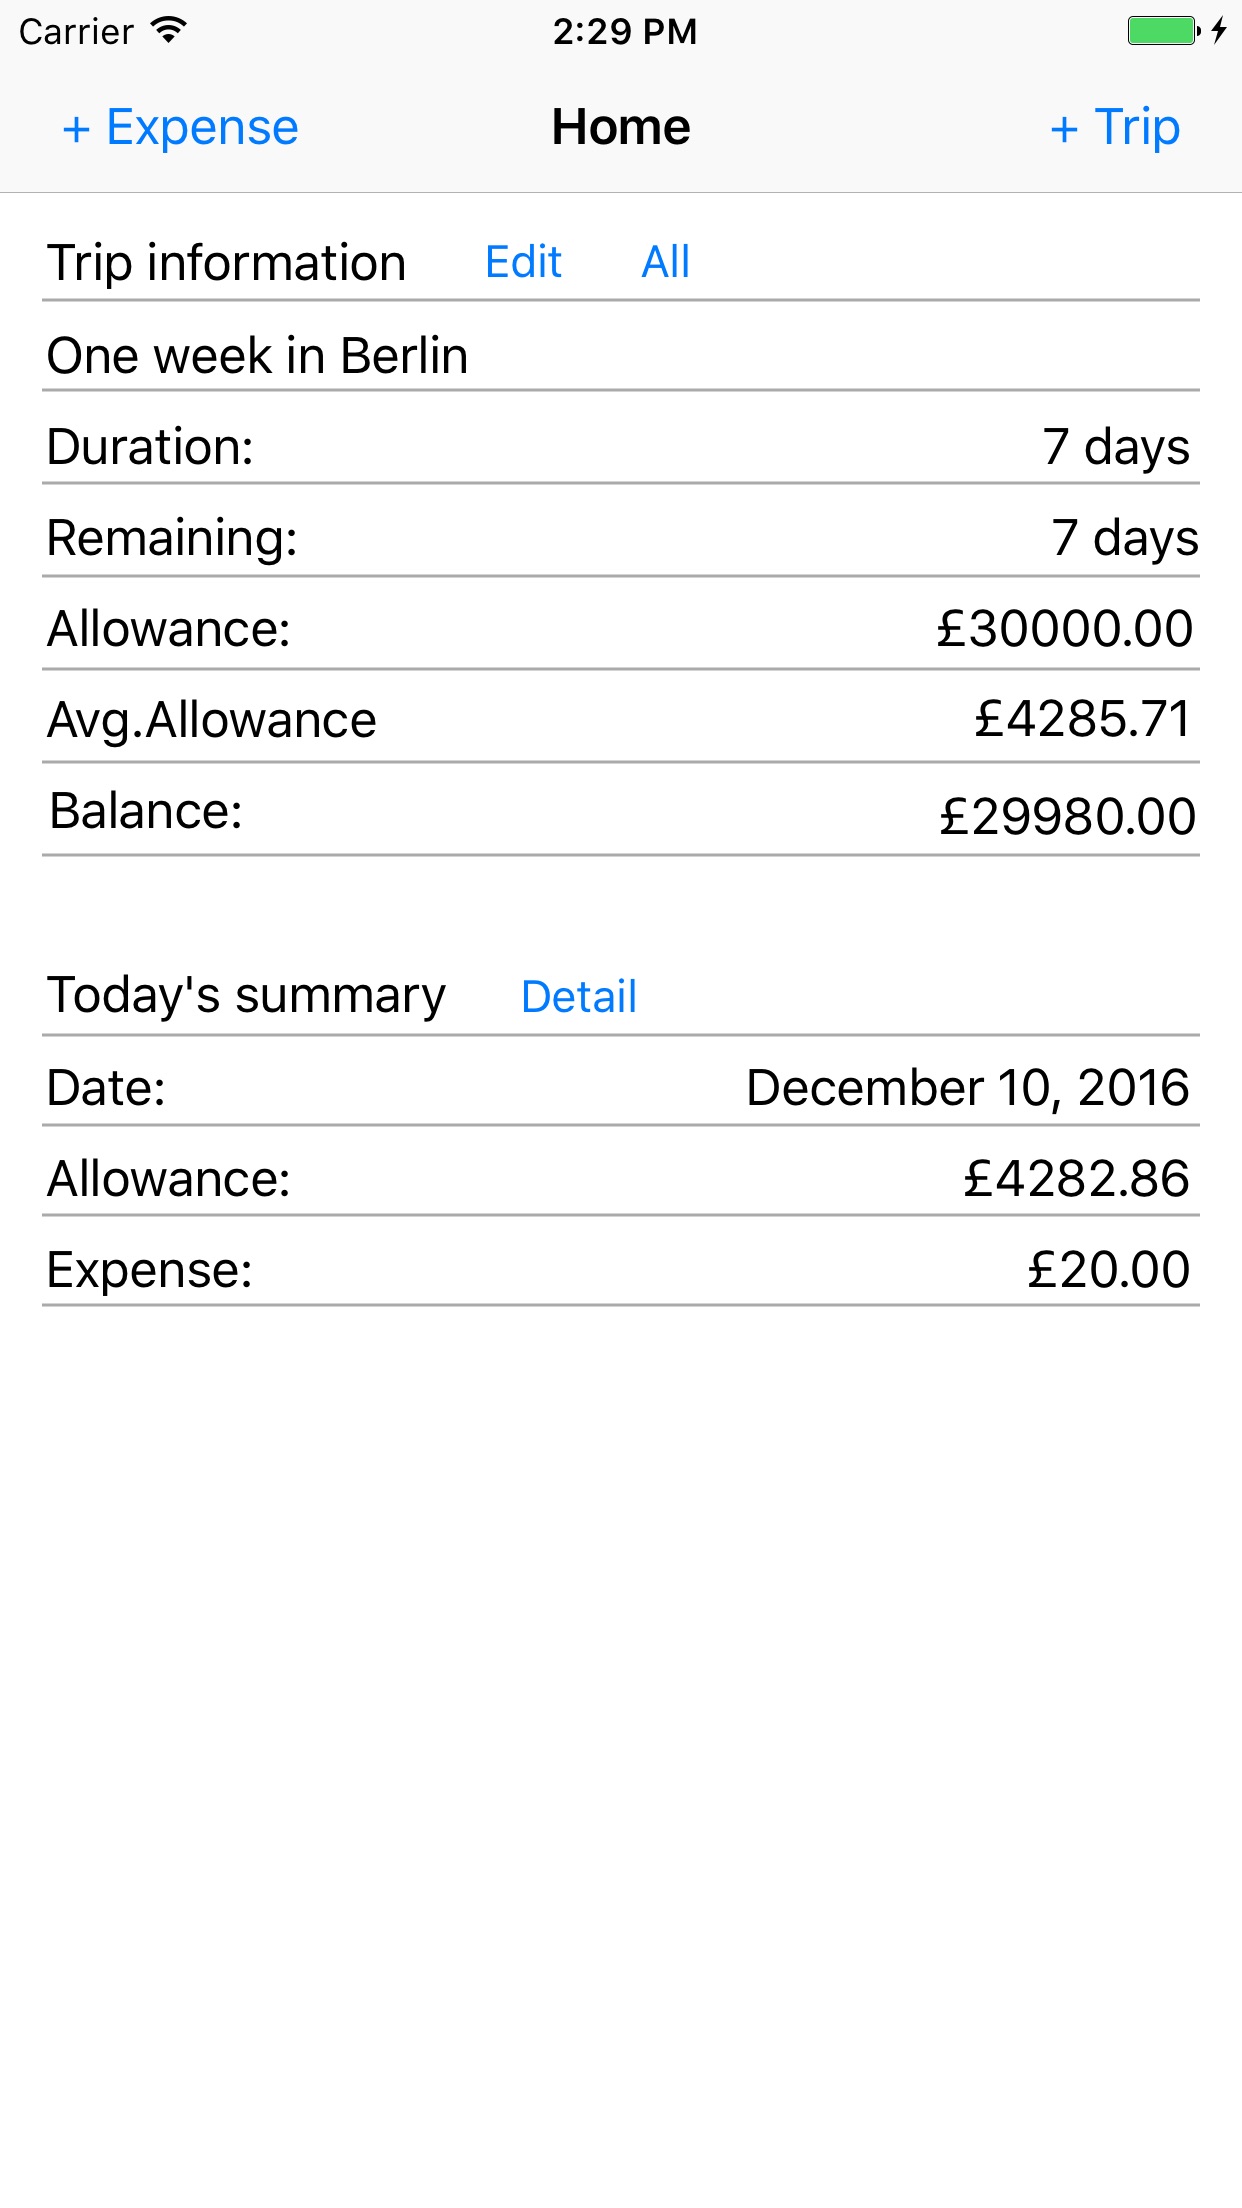
Task: Tap the + Expense button
Action: 181,128
